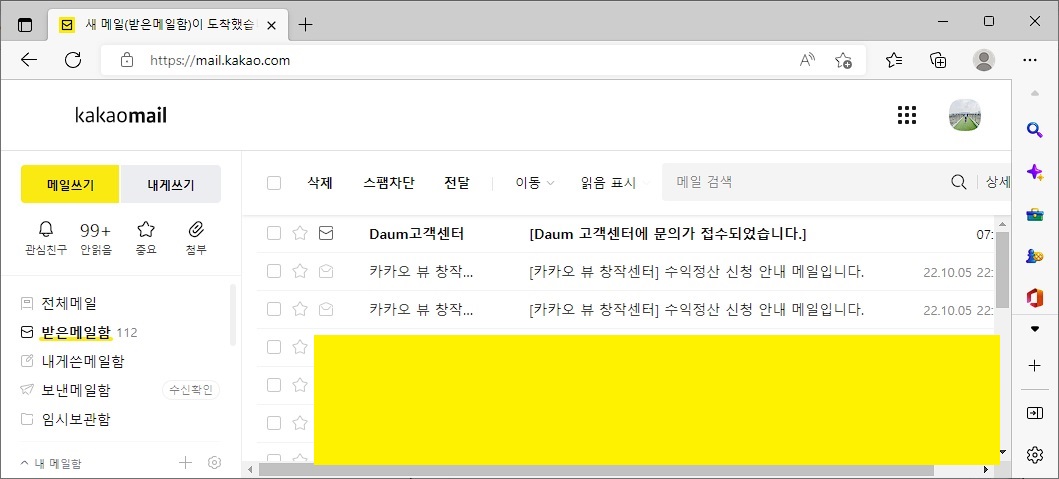The image size is (1059, 479).
Task: Click the kakaomail logo
Action: [x=121, y=116]
